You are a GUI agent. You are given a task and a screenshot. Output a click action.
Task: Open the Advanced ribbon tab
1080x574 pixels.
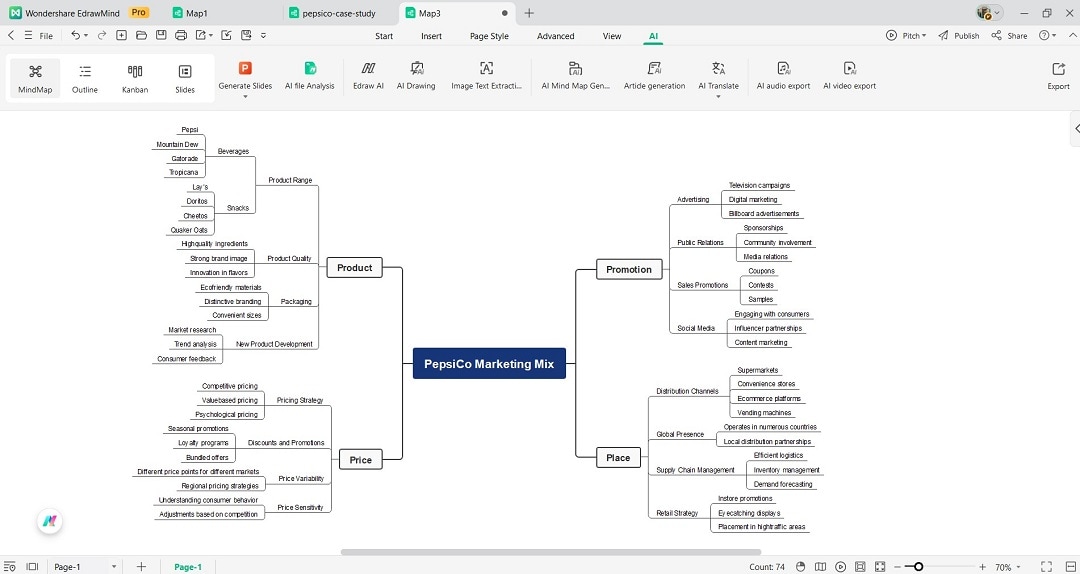coord(555,36)
